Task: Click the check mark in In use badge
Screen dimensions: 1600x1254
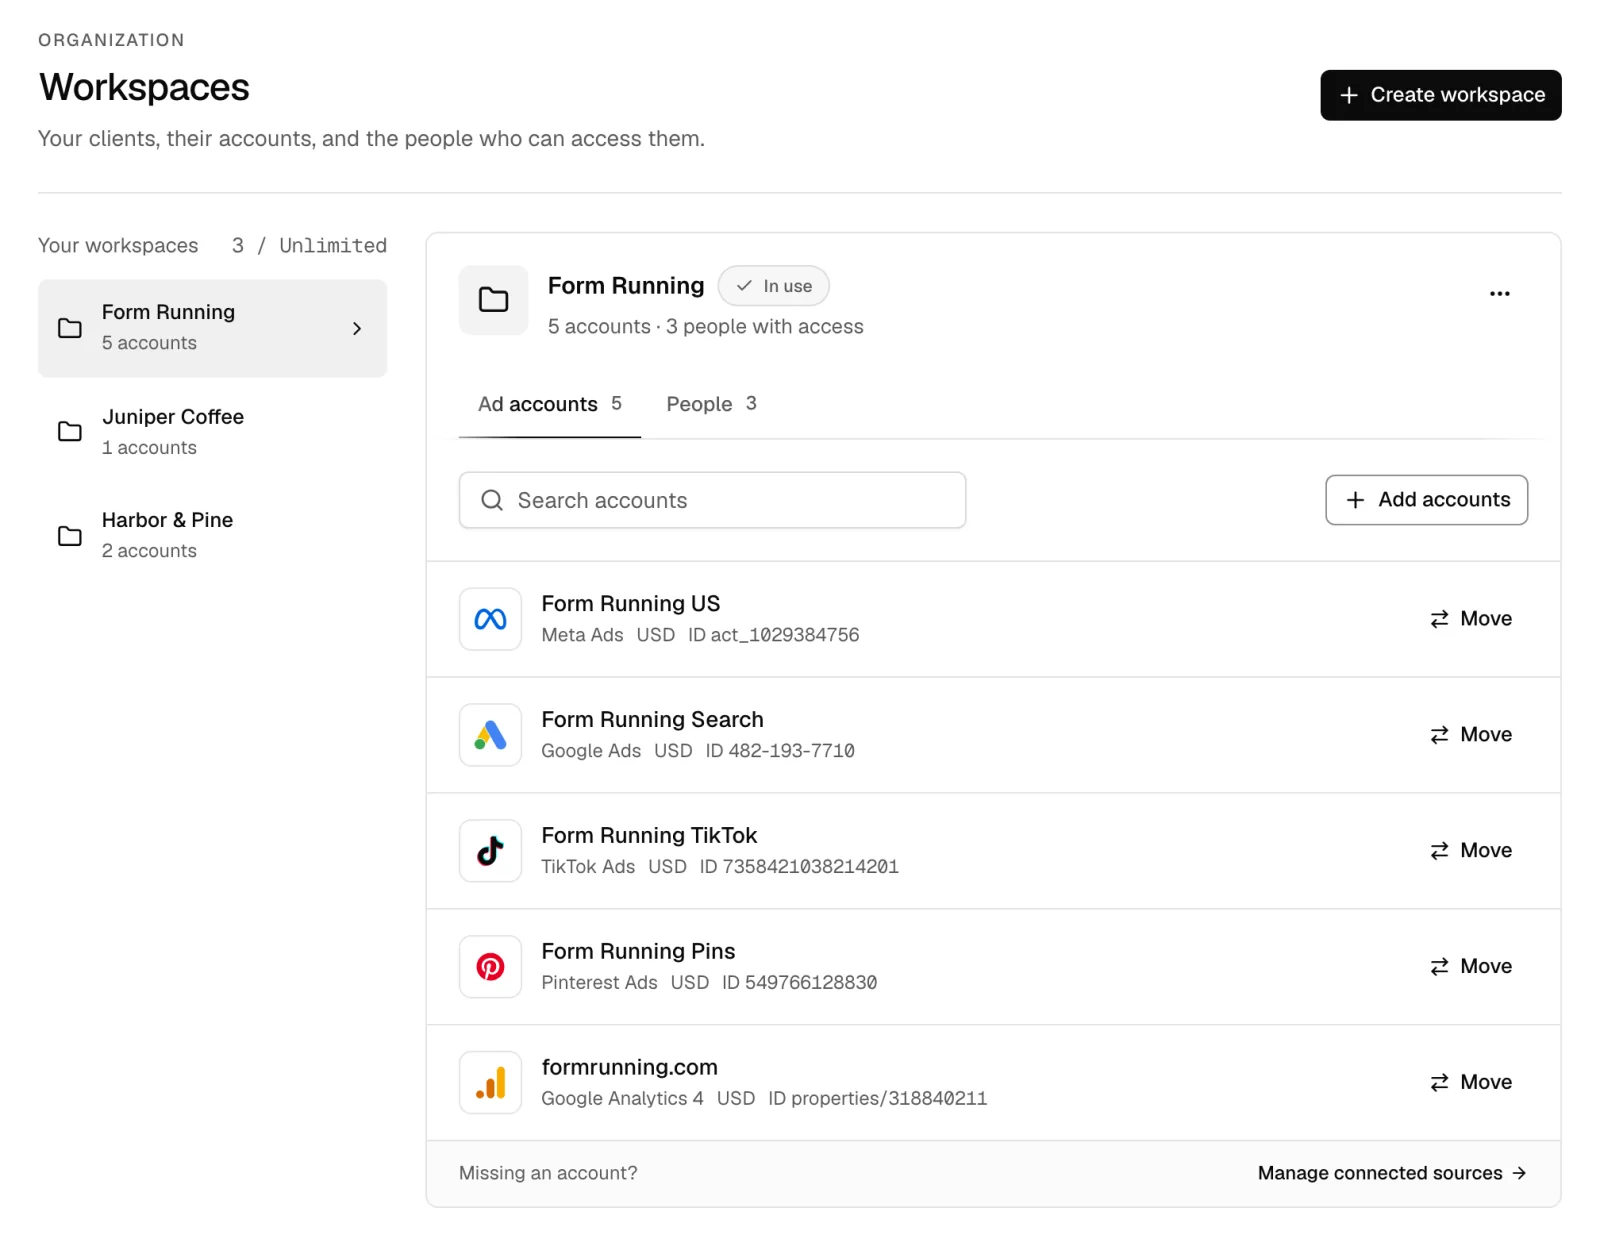Action: pyautogui.click(x=744, y=286)
